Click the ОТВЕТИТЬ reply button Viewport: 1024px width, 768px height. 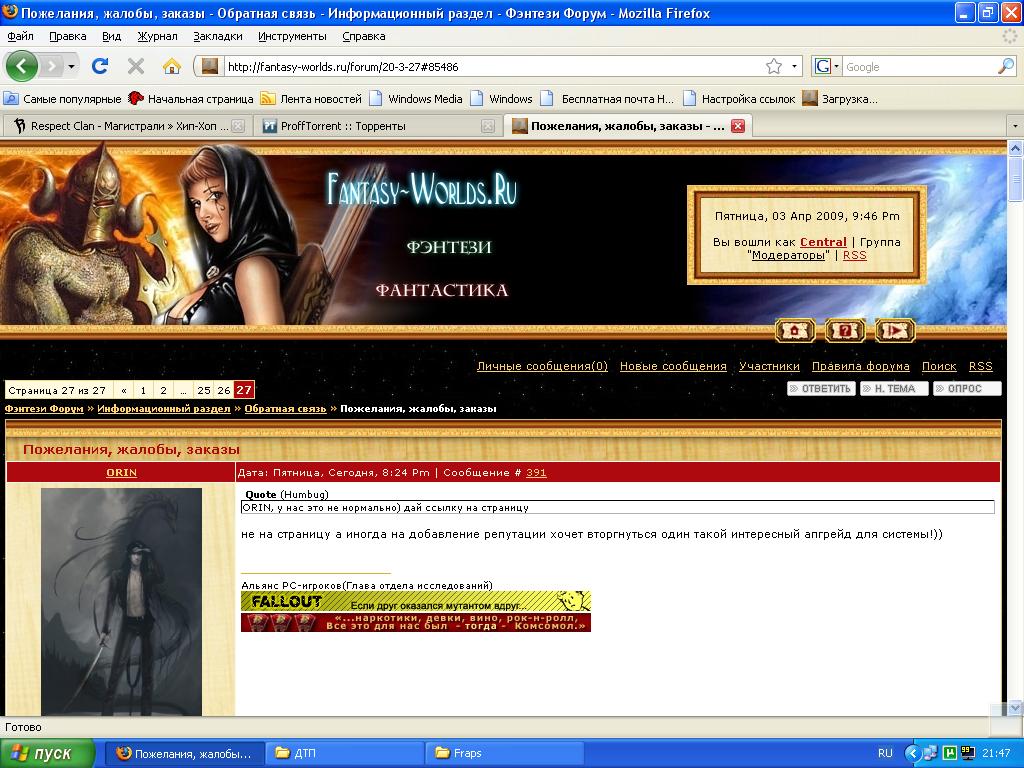(821, 389)
